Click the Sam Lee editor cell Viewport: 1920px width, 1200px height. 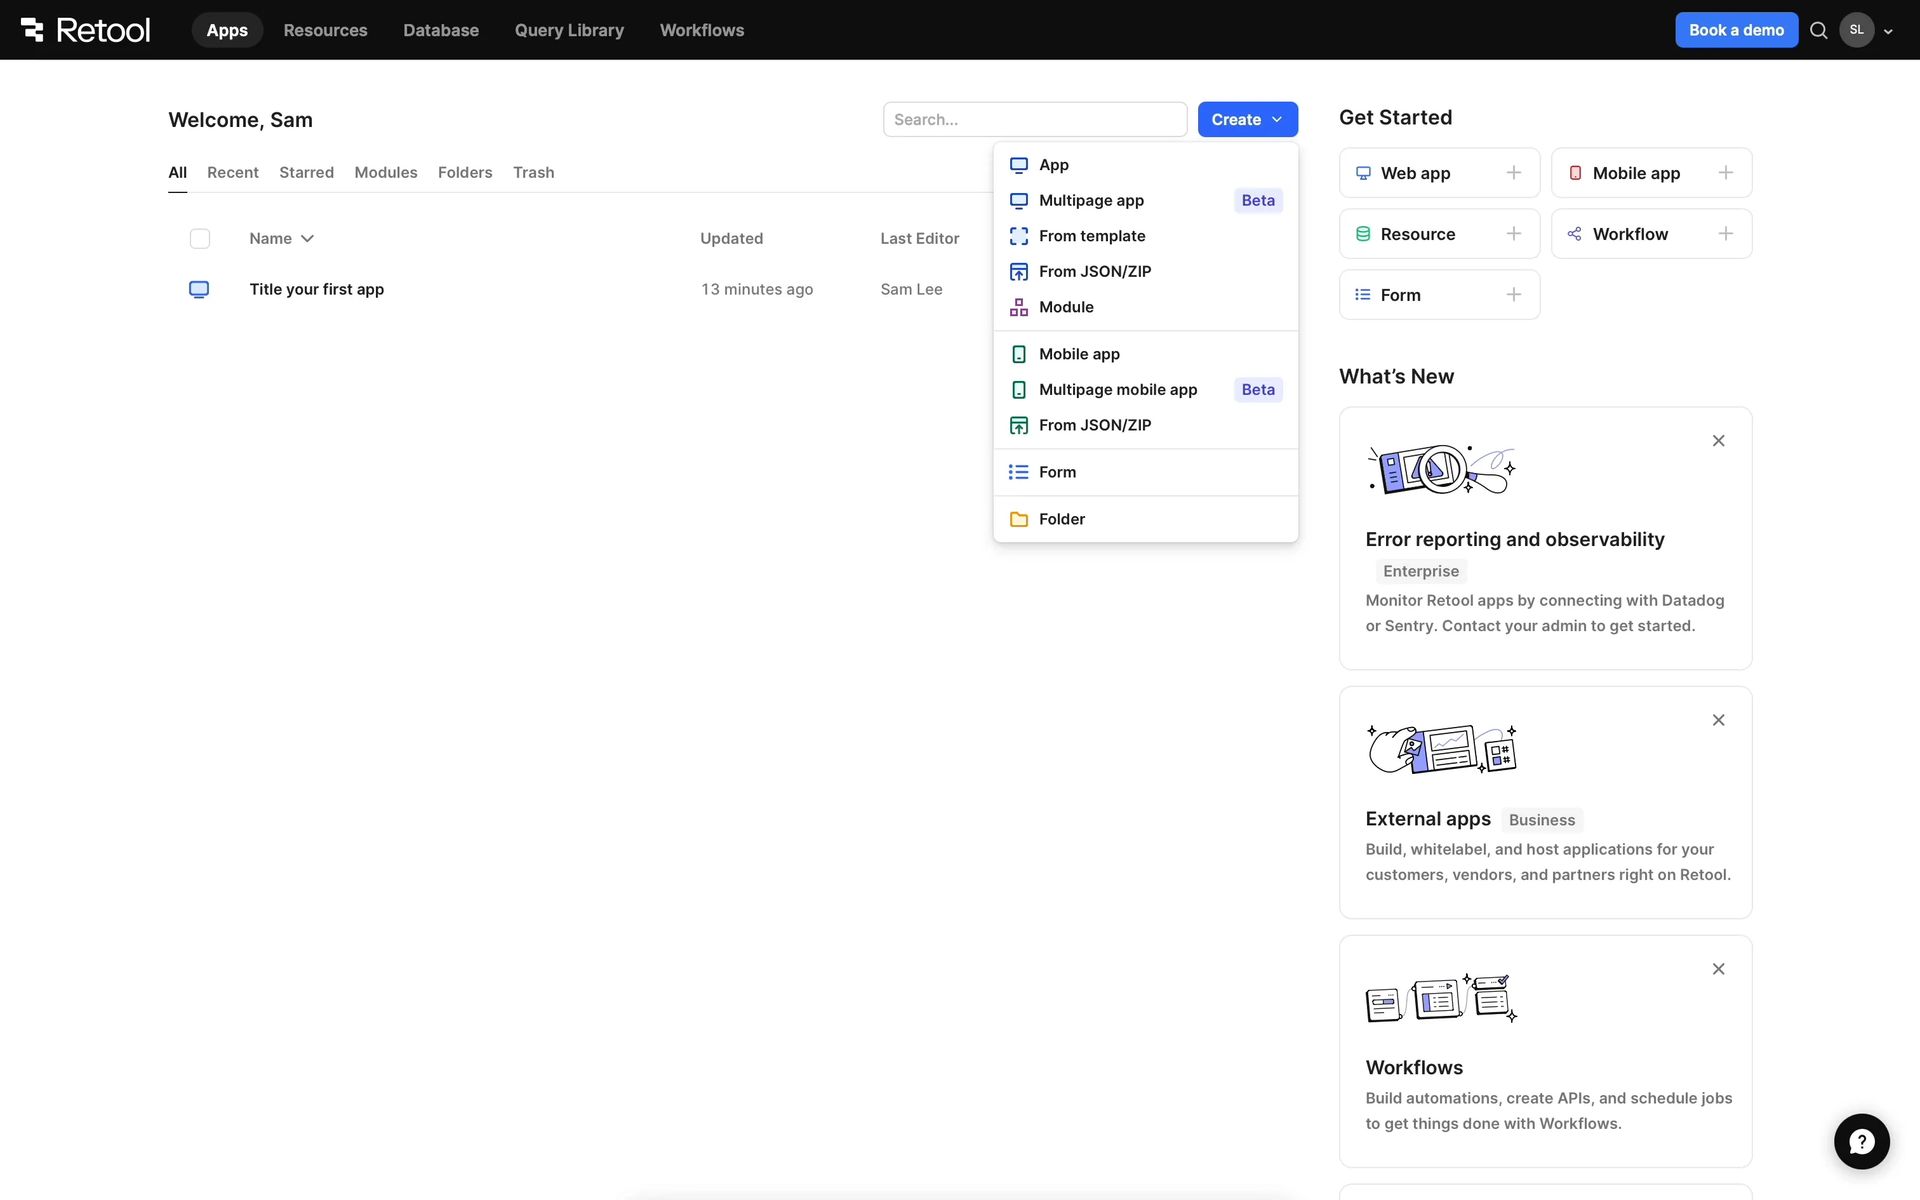pyautogui.click(x=911, y=289)
